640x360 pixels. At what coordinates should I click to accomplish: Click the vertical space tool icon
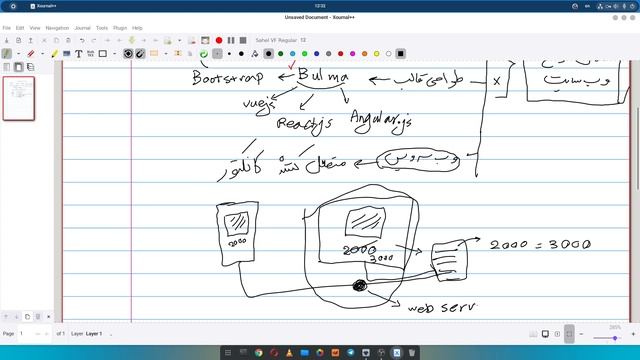[178, 53]
